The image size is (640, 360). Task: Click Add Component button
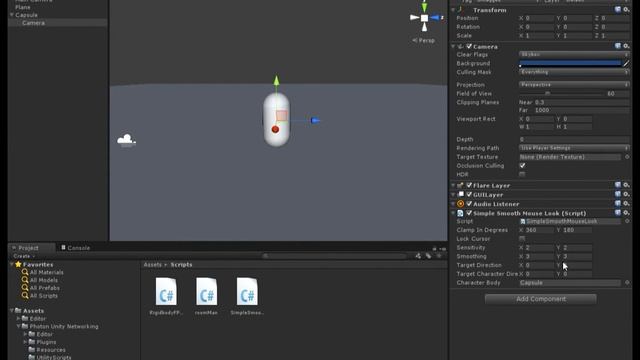coord(540,299)
